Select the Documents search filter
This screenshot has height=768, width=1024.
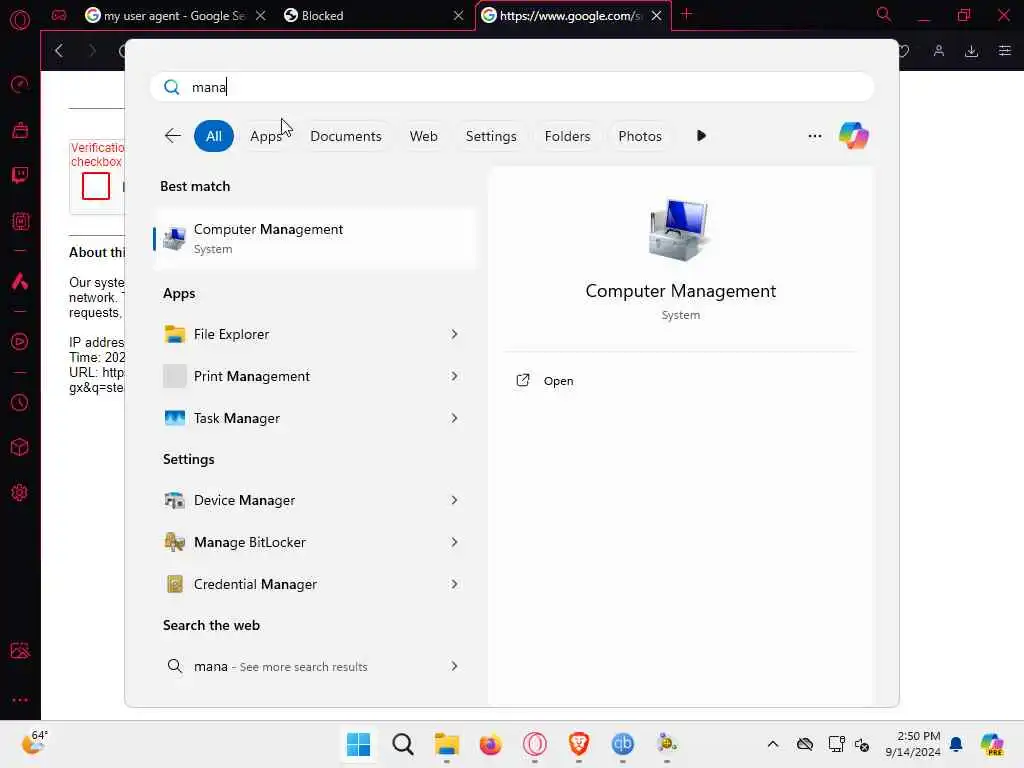(345, 136)
